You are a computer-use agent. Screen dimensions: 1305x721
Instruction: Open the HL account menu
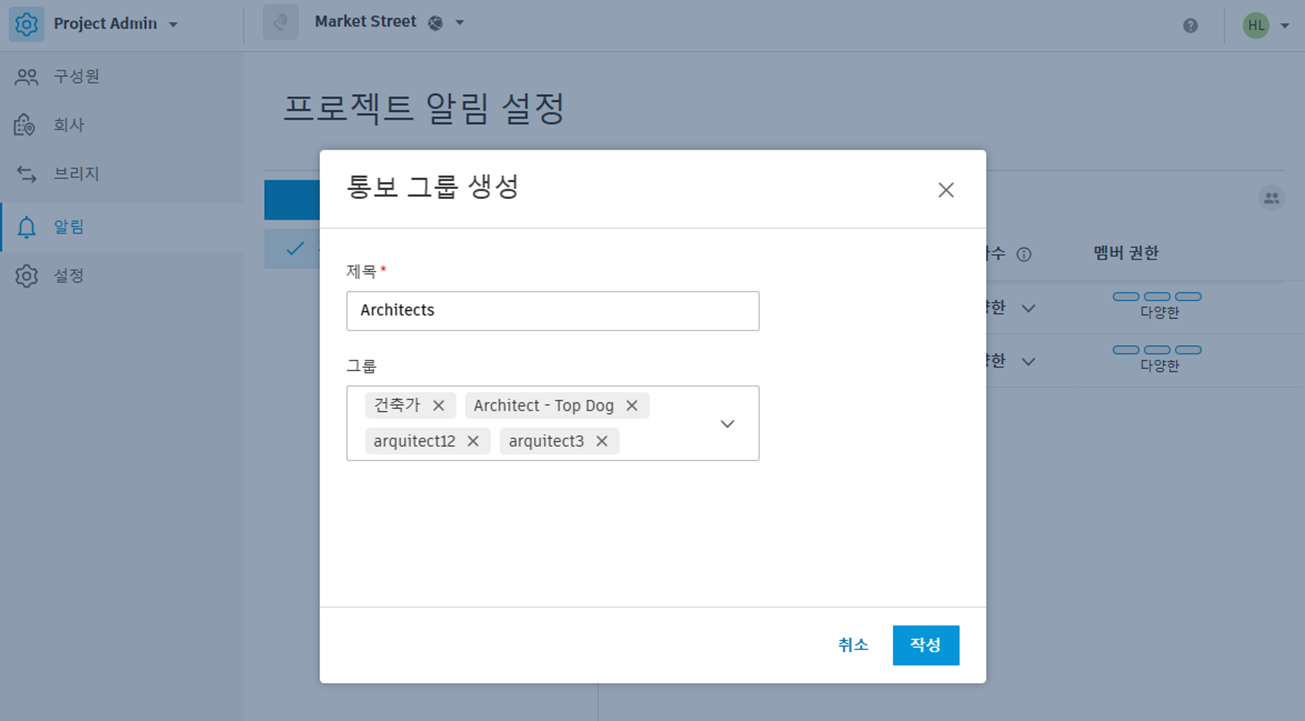(x=1262, y=25)
